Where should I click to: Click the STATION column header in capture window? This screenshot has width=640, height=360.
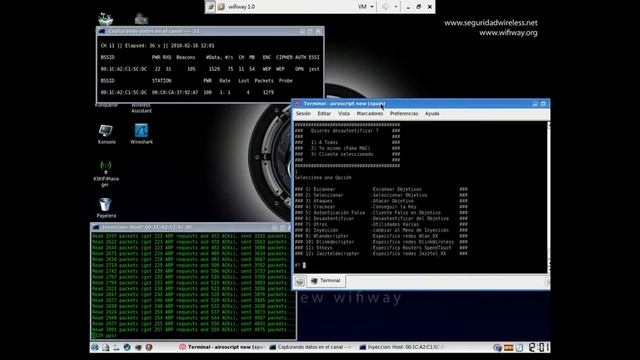[x=162, y=81]
